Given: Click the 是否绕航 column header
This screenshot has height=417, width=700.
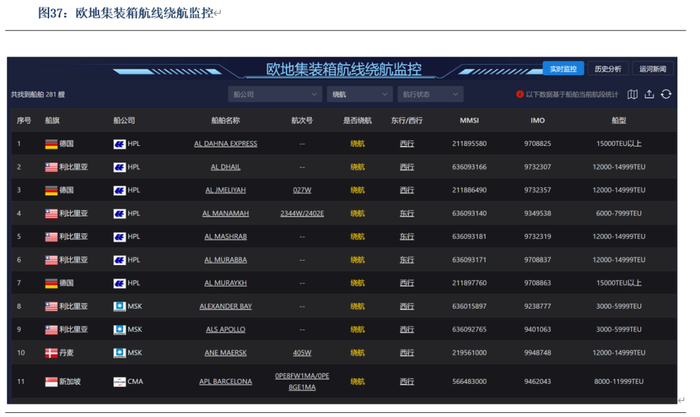Looking at the screenshot, I should point(357,121).
